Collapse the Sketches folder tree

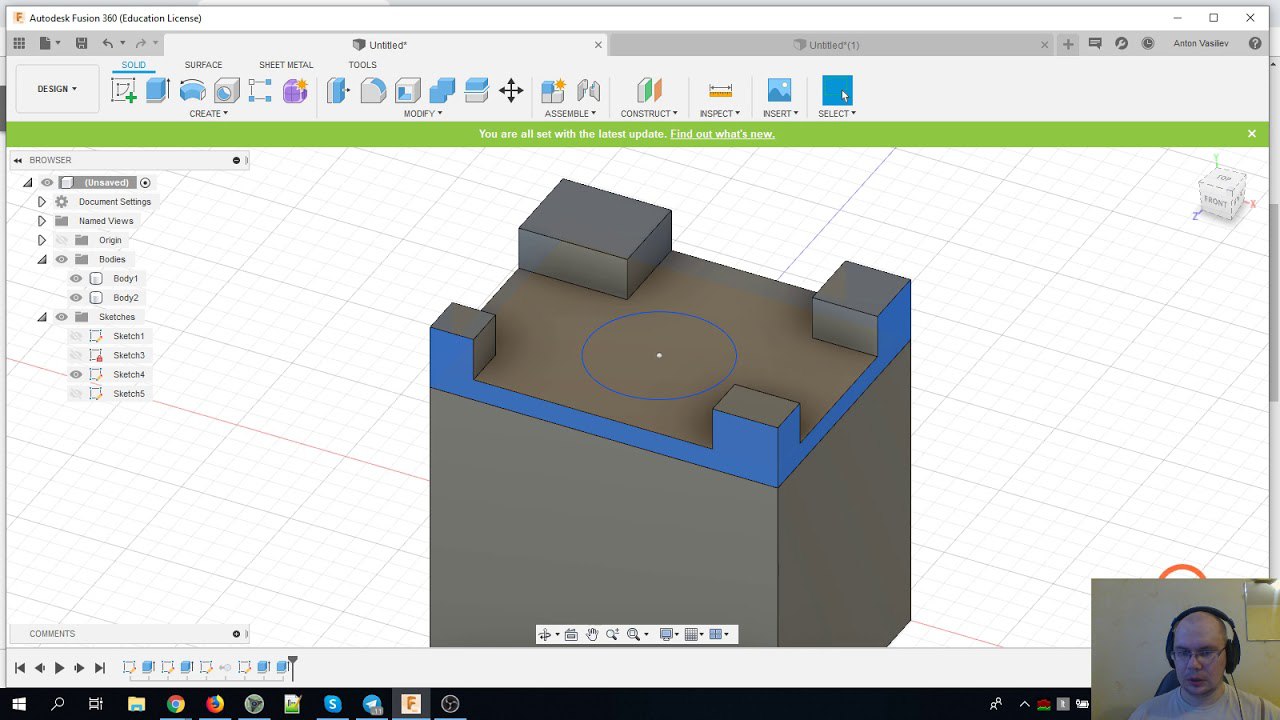point(42,317)
